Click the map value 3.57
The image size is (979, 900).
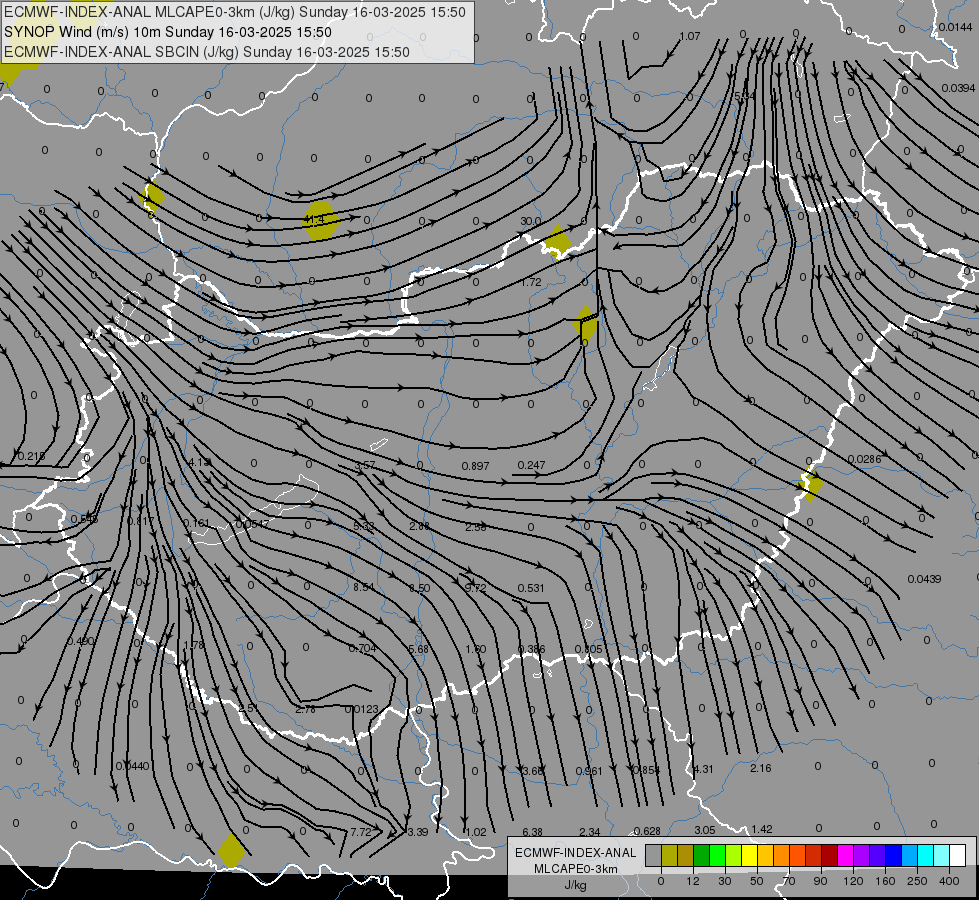[x=365, y=465]
